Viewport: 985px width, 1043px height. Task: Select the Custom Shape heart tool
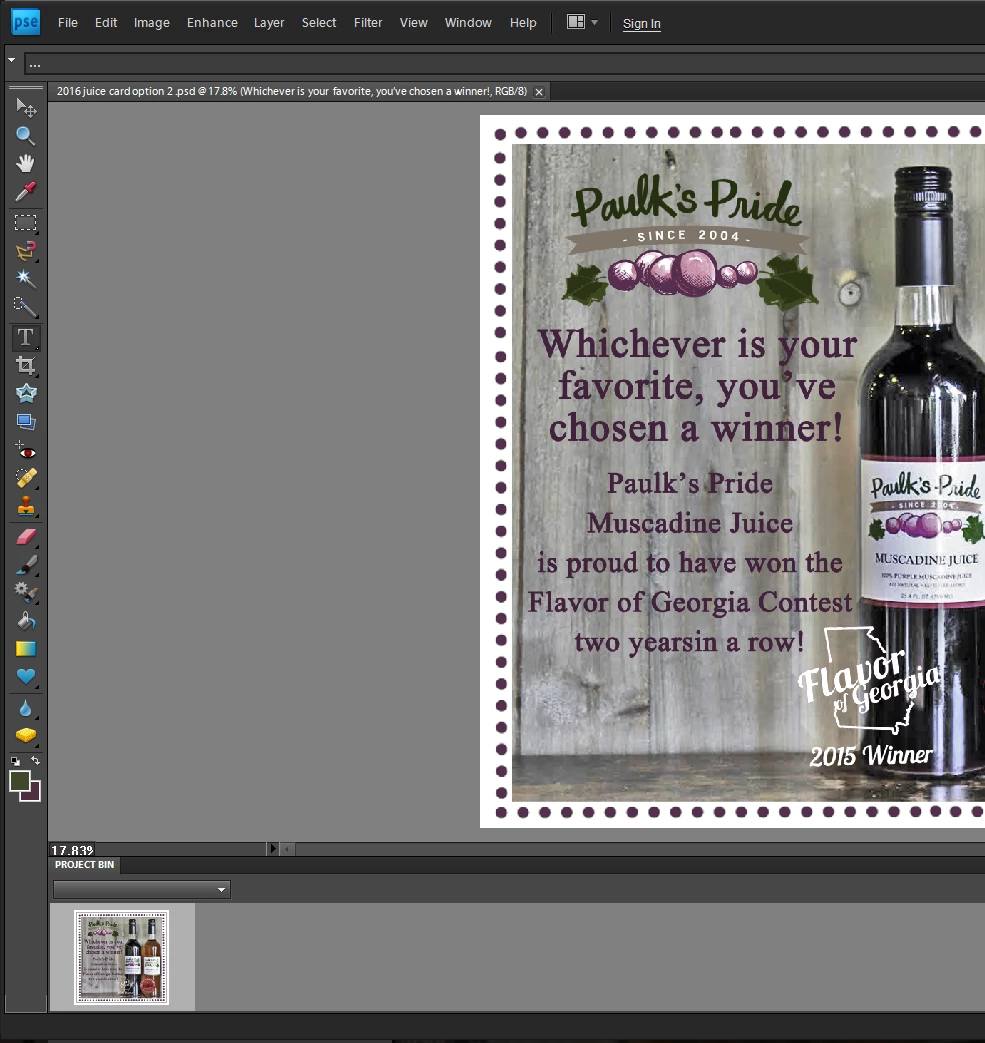pyautogui.click(x=25, y=677)
